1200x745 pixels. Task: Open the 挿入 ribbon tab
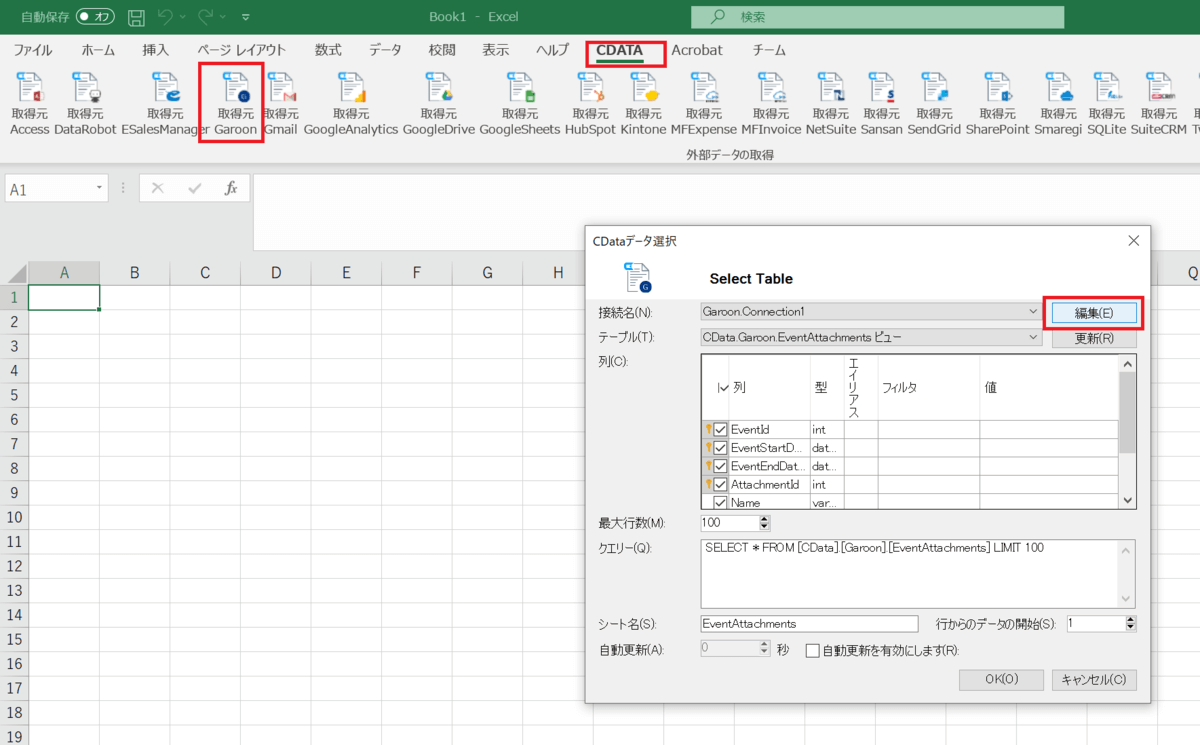click(x=156, y=50)
